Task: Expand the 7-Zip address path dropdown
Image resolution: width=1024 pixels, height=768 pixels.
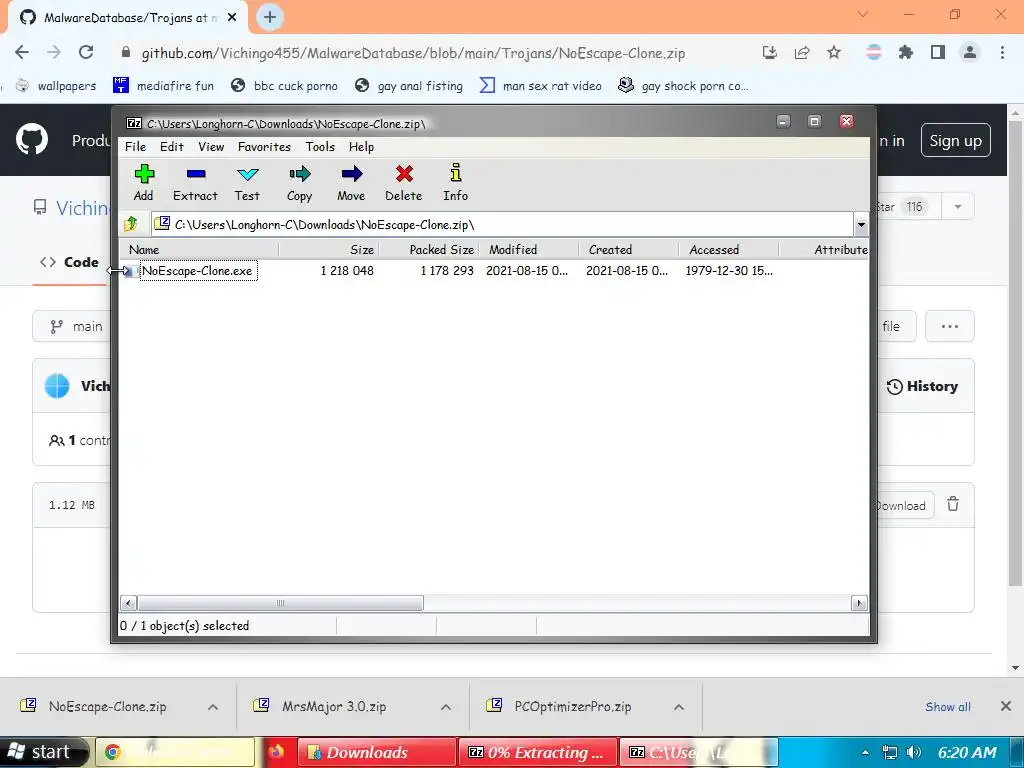Action: click(861, 225)
